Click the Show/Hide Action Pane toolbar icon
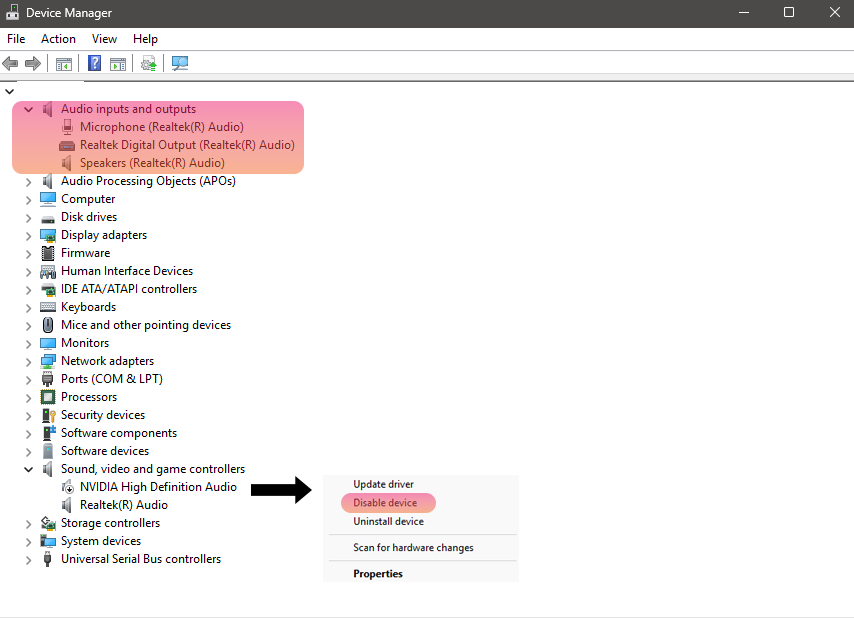Viewport: 854px width, 619px height. pos(118,64)
